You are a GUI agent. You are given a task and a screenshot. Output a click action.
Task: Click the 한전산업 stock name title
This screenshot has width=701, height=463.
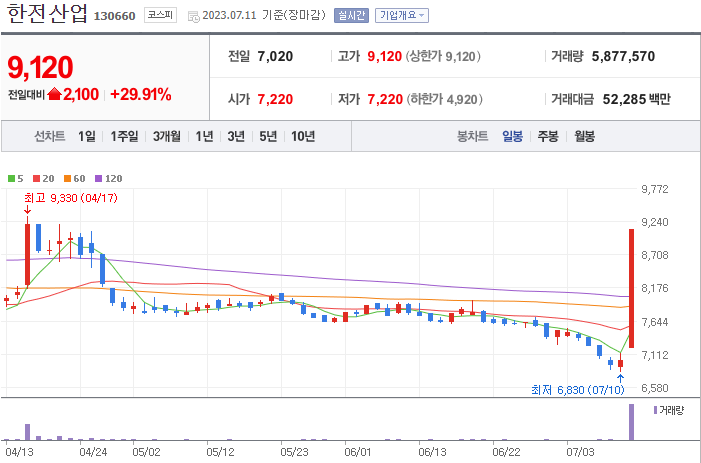(x=46, y=15)
